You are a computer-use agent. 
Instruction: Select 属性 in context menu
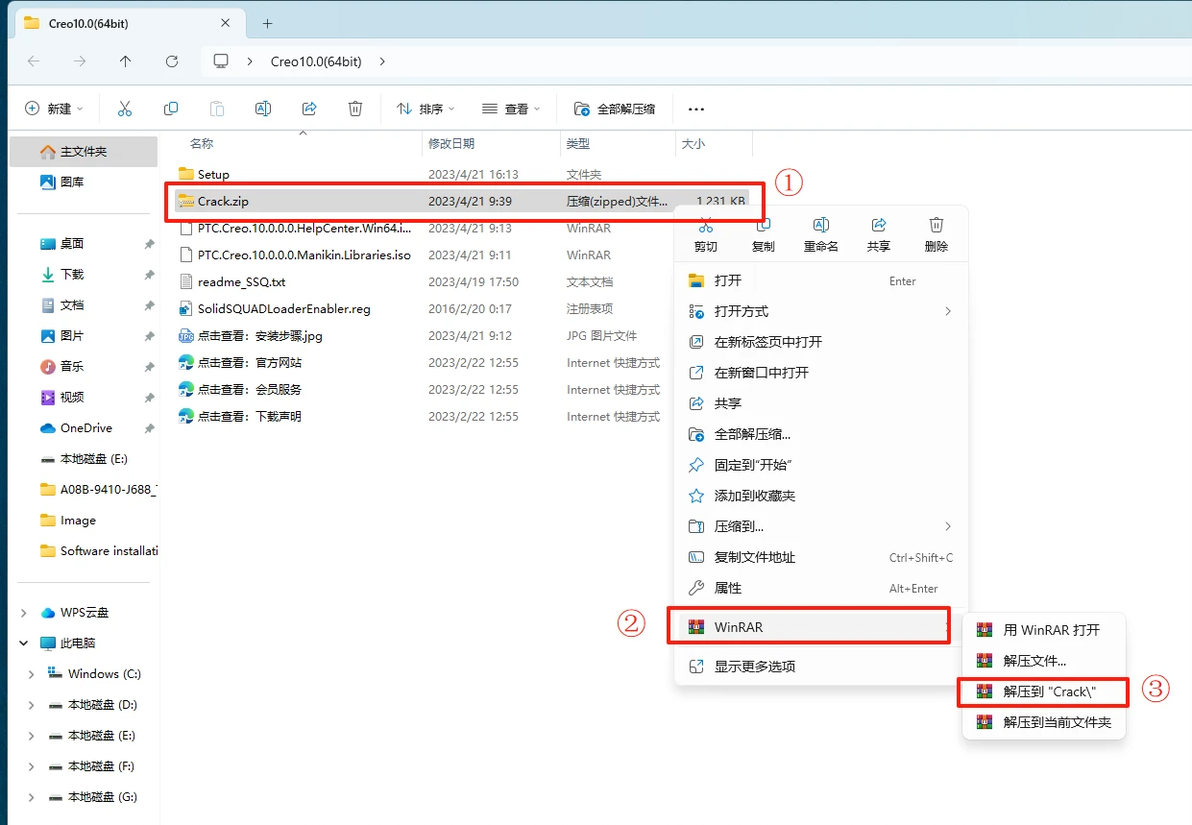click(x=821, y=588)
